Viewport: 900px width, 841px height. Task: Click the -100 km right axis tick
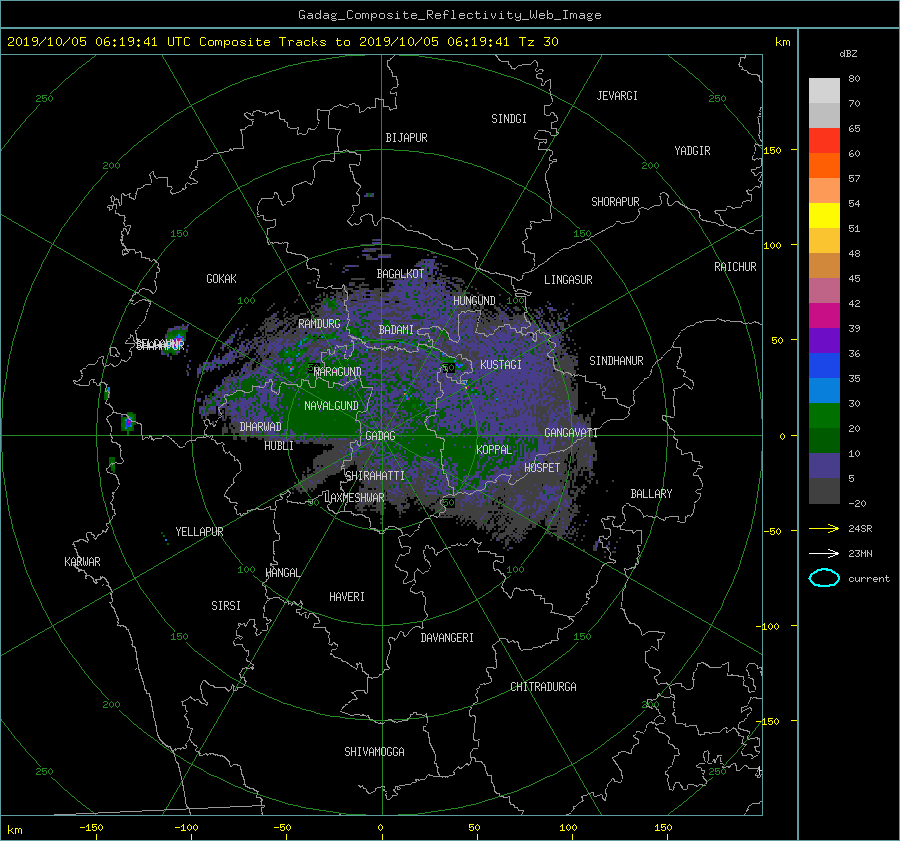768,626
